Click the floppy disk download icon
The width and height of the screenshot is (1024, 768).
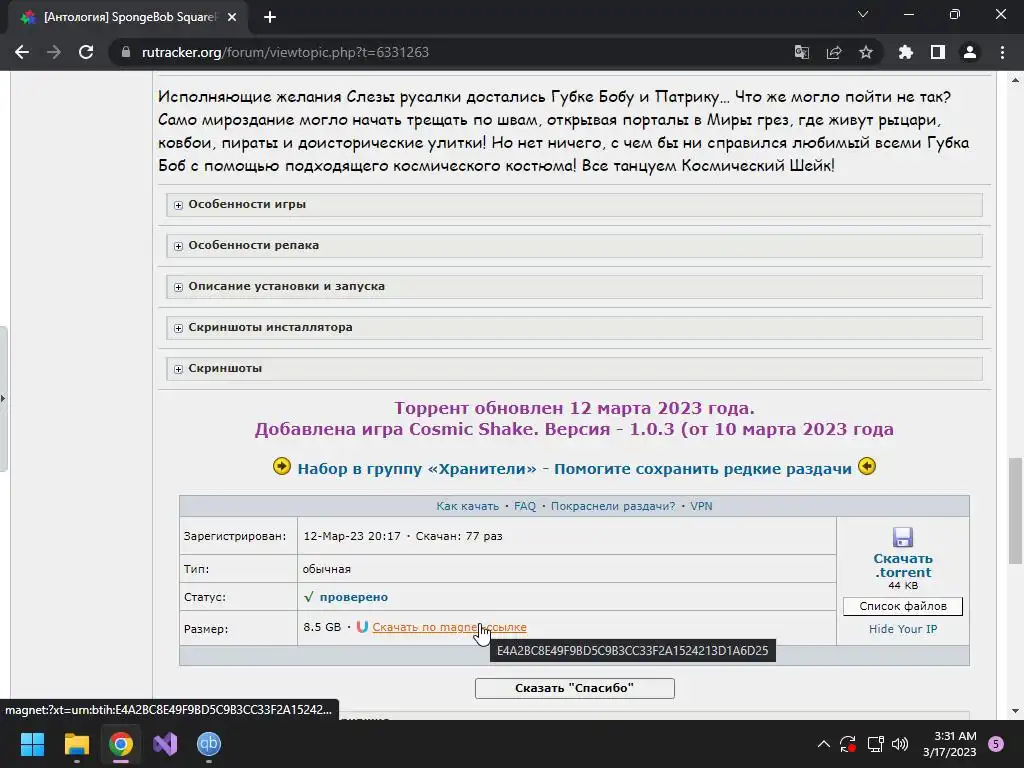coord(903,537)
